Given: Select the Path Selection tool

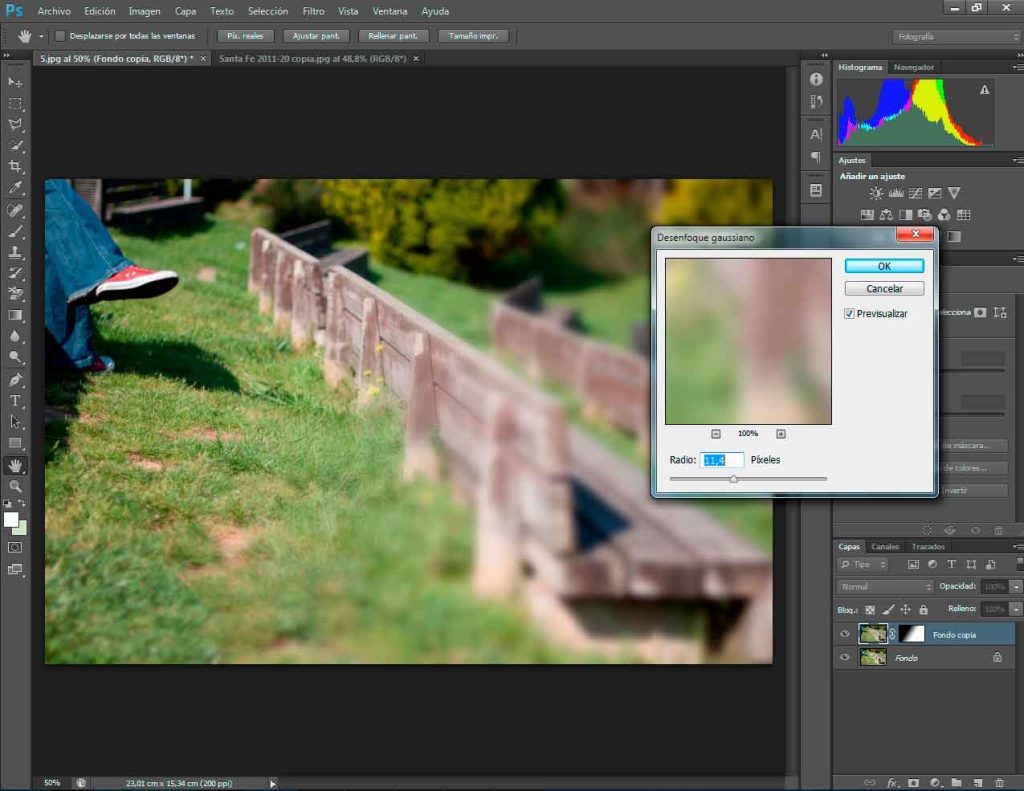Looking at the screenshot, I should 15,422.
